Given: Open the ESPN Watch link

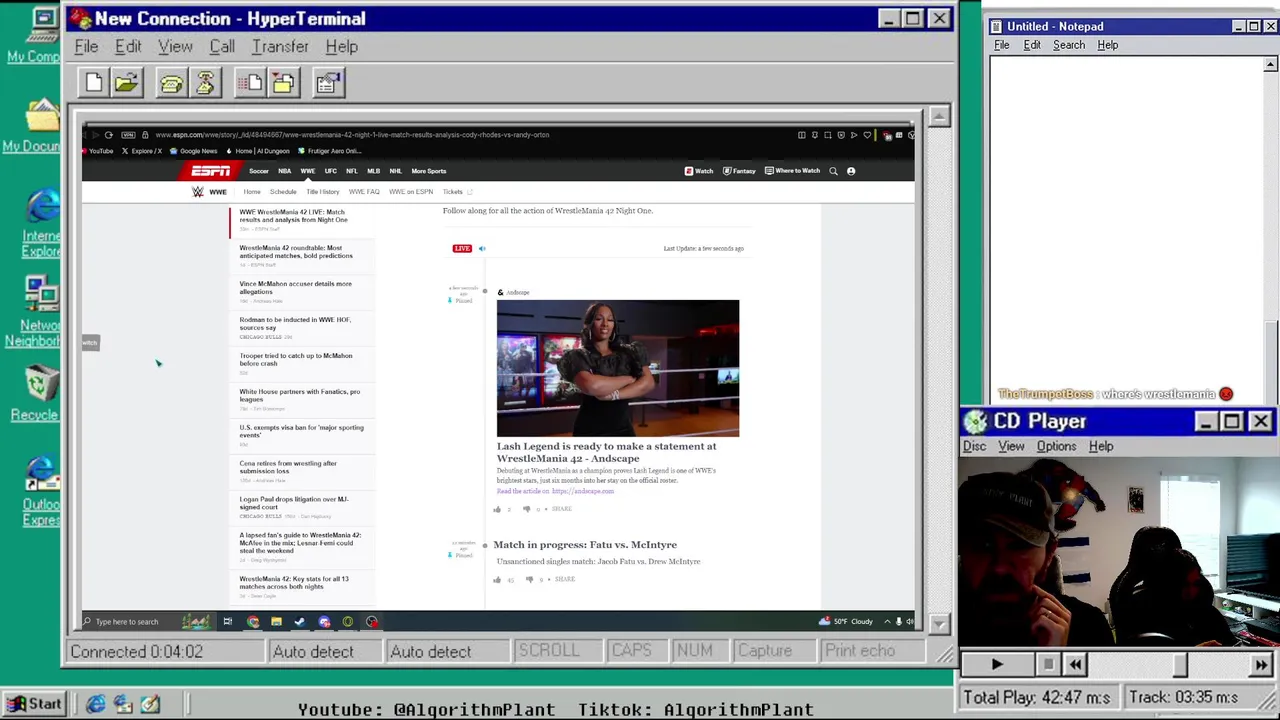Looking at the screenshot, I should tap(699, 171).
